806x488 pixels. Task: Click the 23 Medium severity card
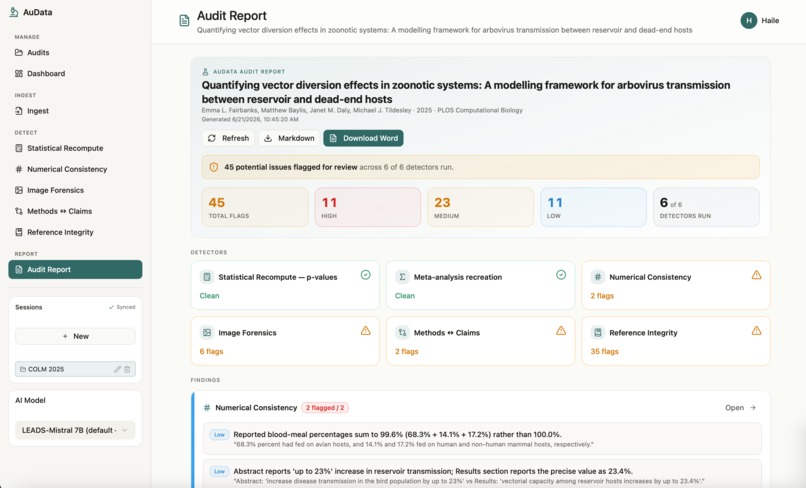tap(481, 207)
